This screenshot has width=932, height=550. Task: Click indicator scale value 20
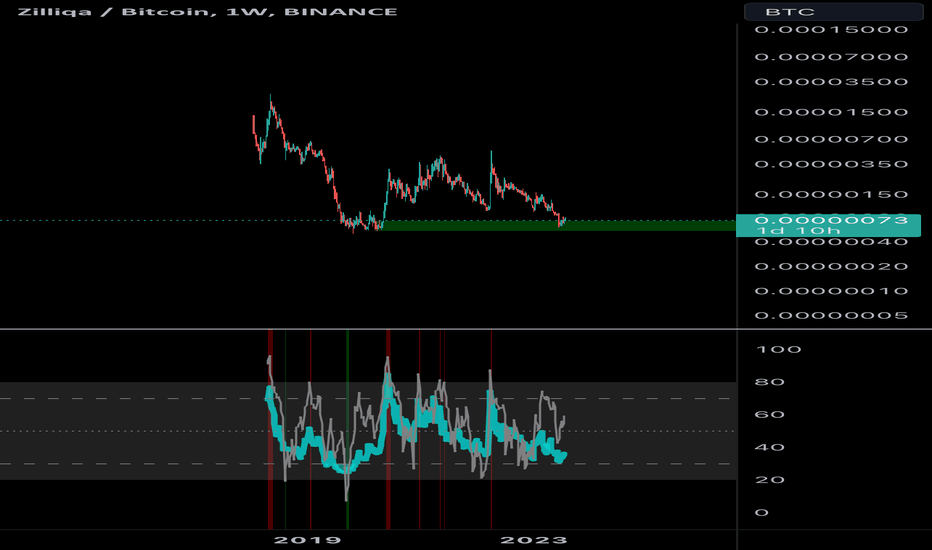pyautogui.click(x=770, y=480)
